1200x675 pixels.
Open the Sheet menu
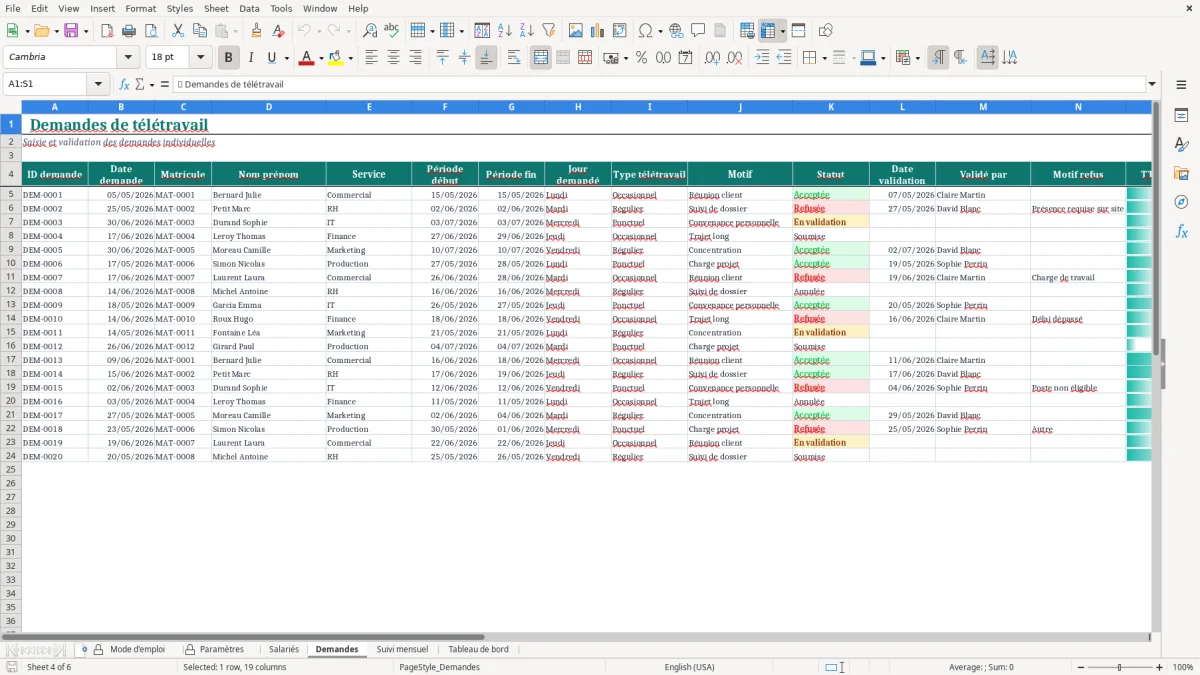coord(216,8)
